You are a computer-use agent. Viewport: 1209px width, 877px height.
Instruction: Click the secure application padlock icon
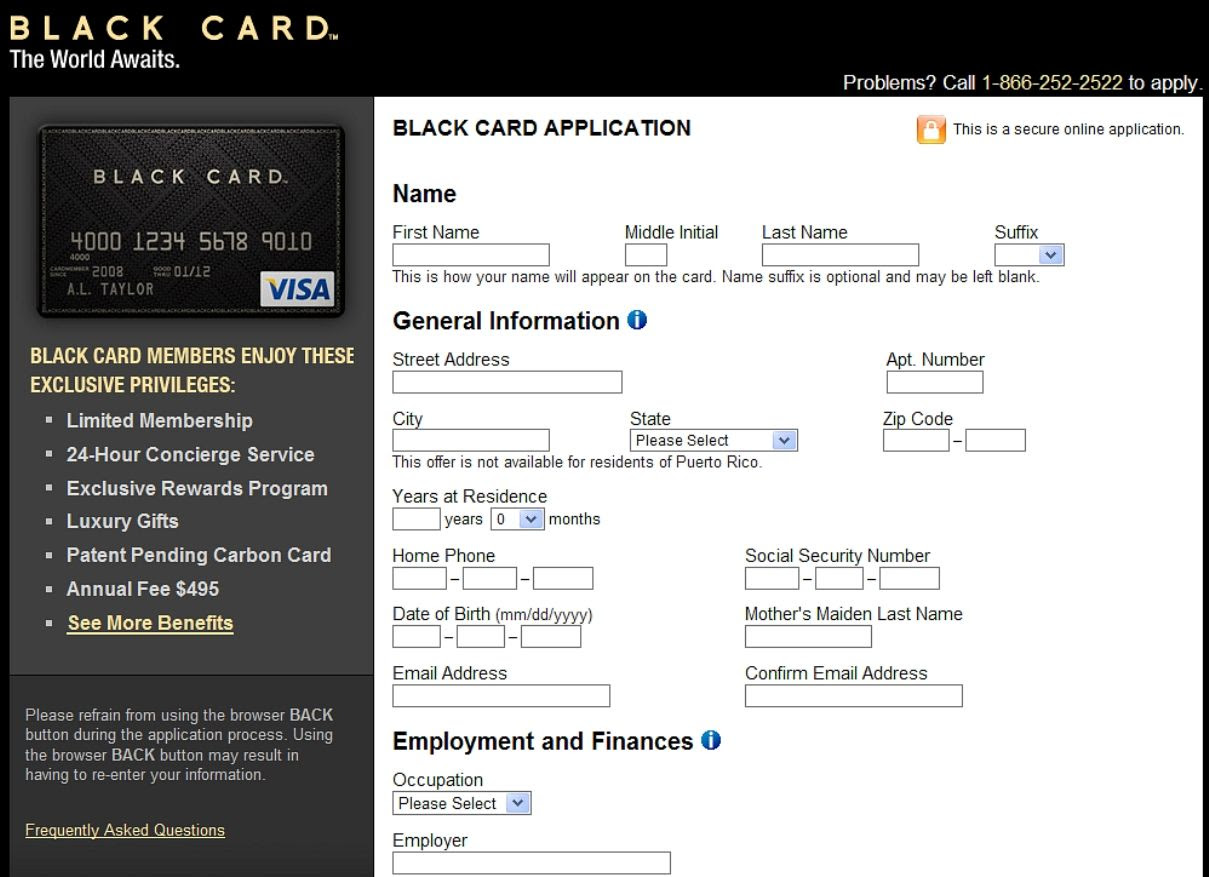pos(932,130)
